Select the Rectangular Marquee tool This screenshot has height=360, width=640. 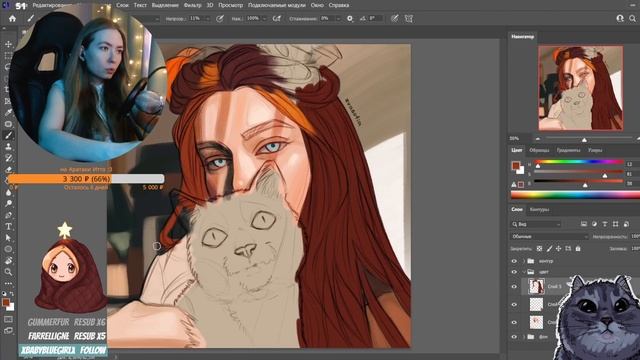coord(8,56)
